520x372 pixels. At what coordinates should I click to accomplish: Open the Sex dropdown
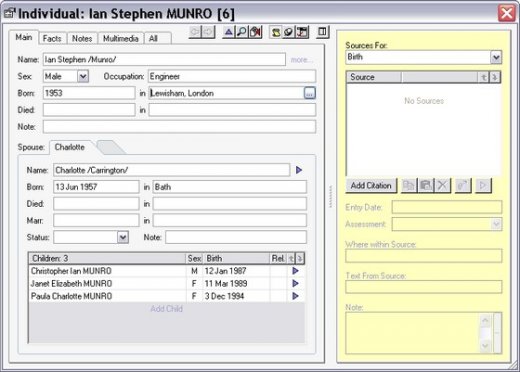click(x=83, y=76)
